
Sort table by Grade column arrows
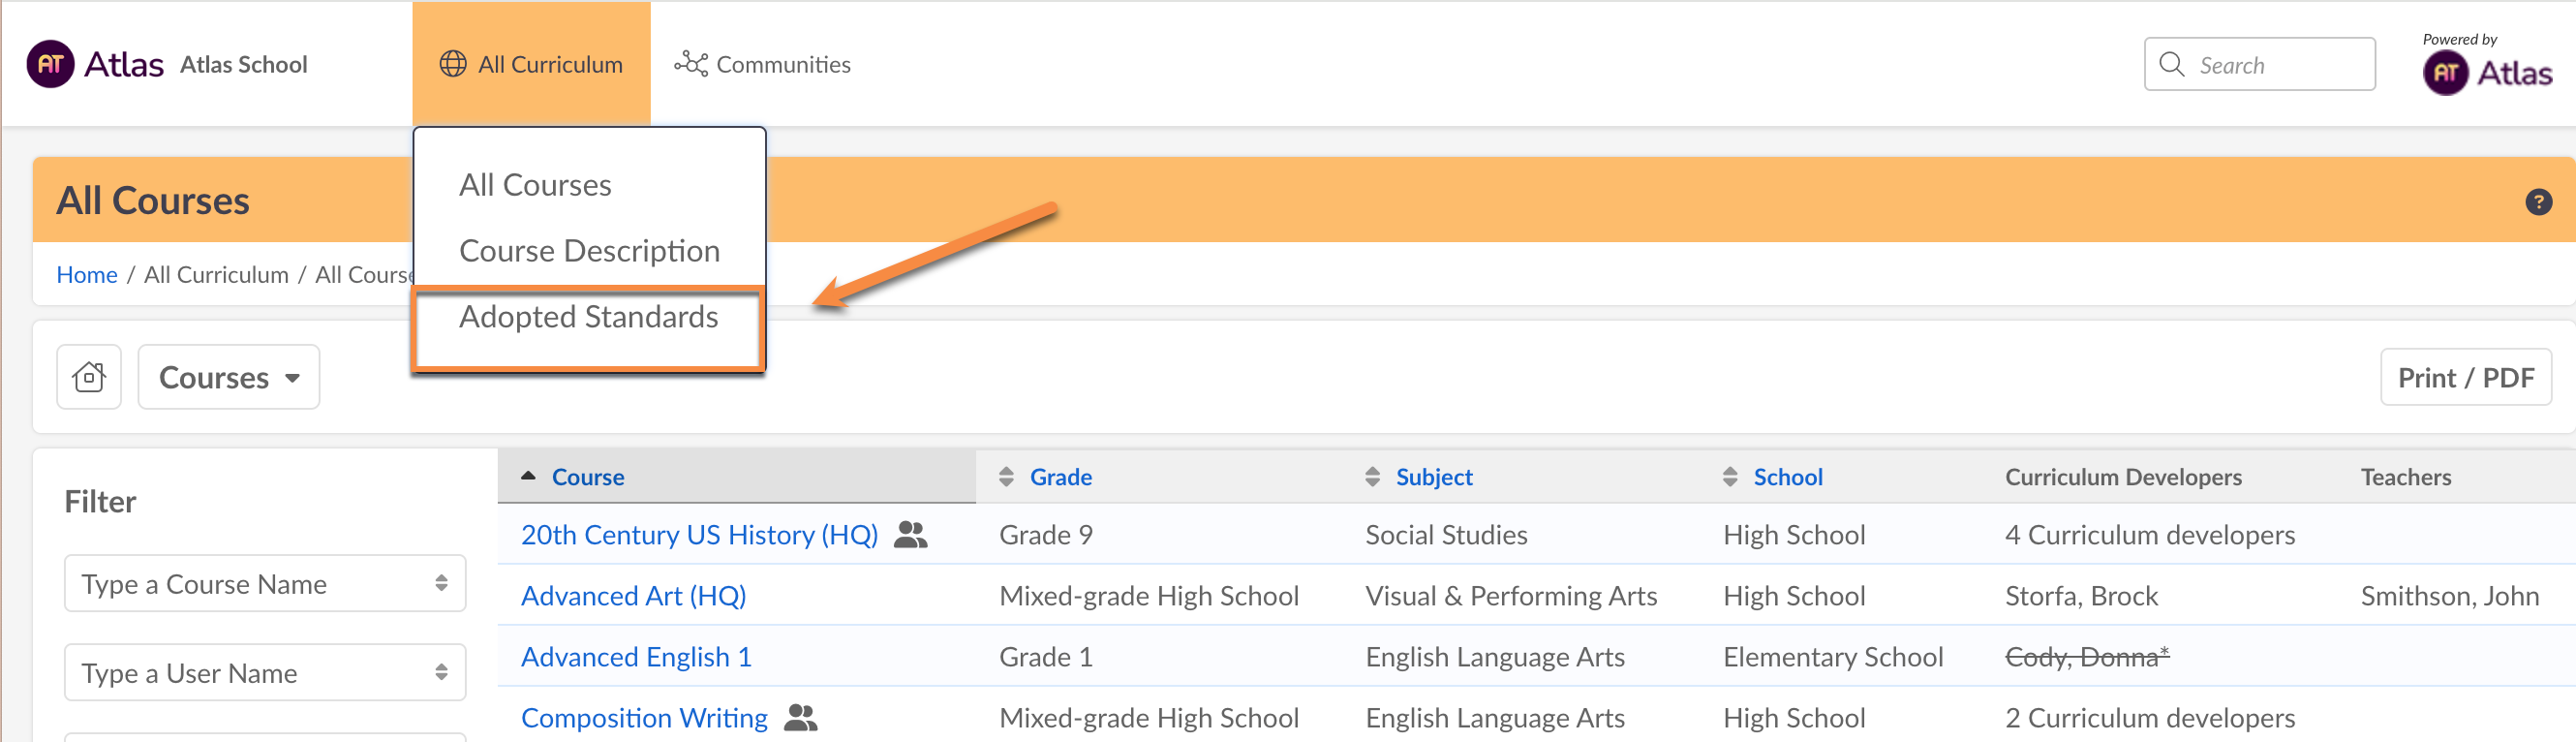(1006, 477)
